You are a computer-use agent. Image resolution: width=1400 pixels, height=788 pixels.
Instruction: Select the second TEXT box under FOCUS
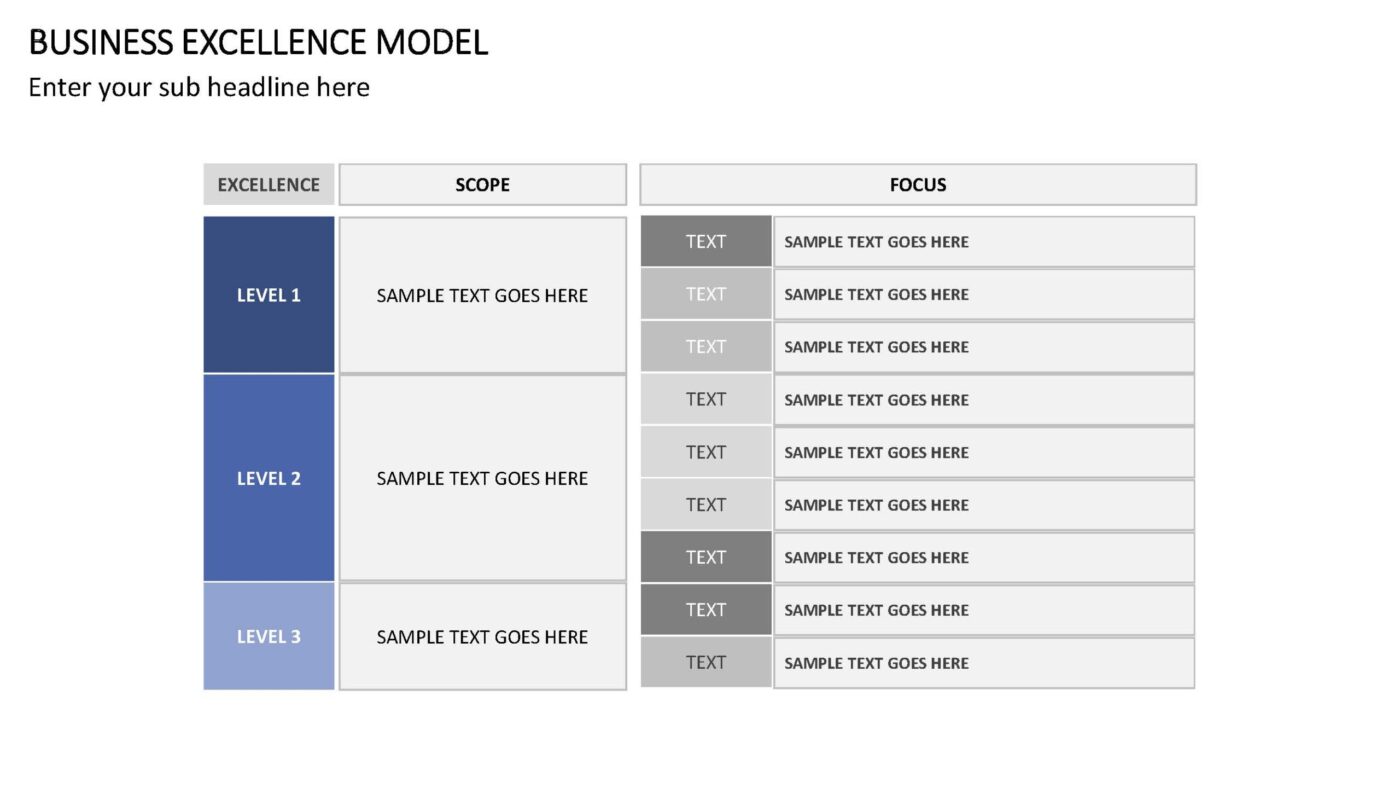click(x=706, y=294)
